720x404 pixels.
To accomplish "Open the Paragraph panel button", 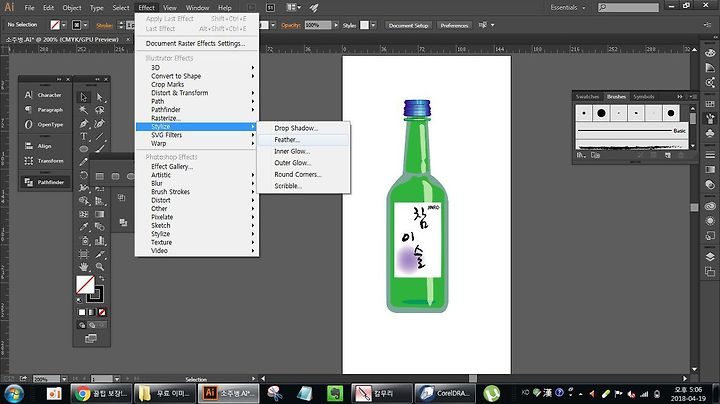I will pos(45,110).
